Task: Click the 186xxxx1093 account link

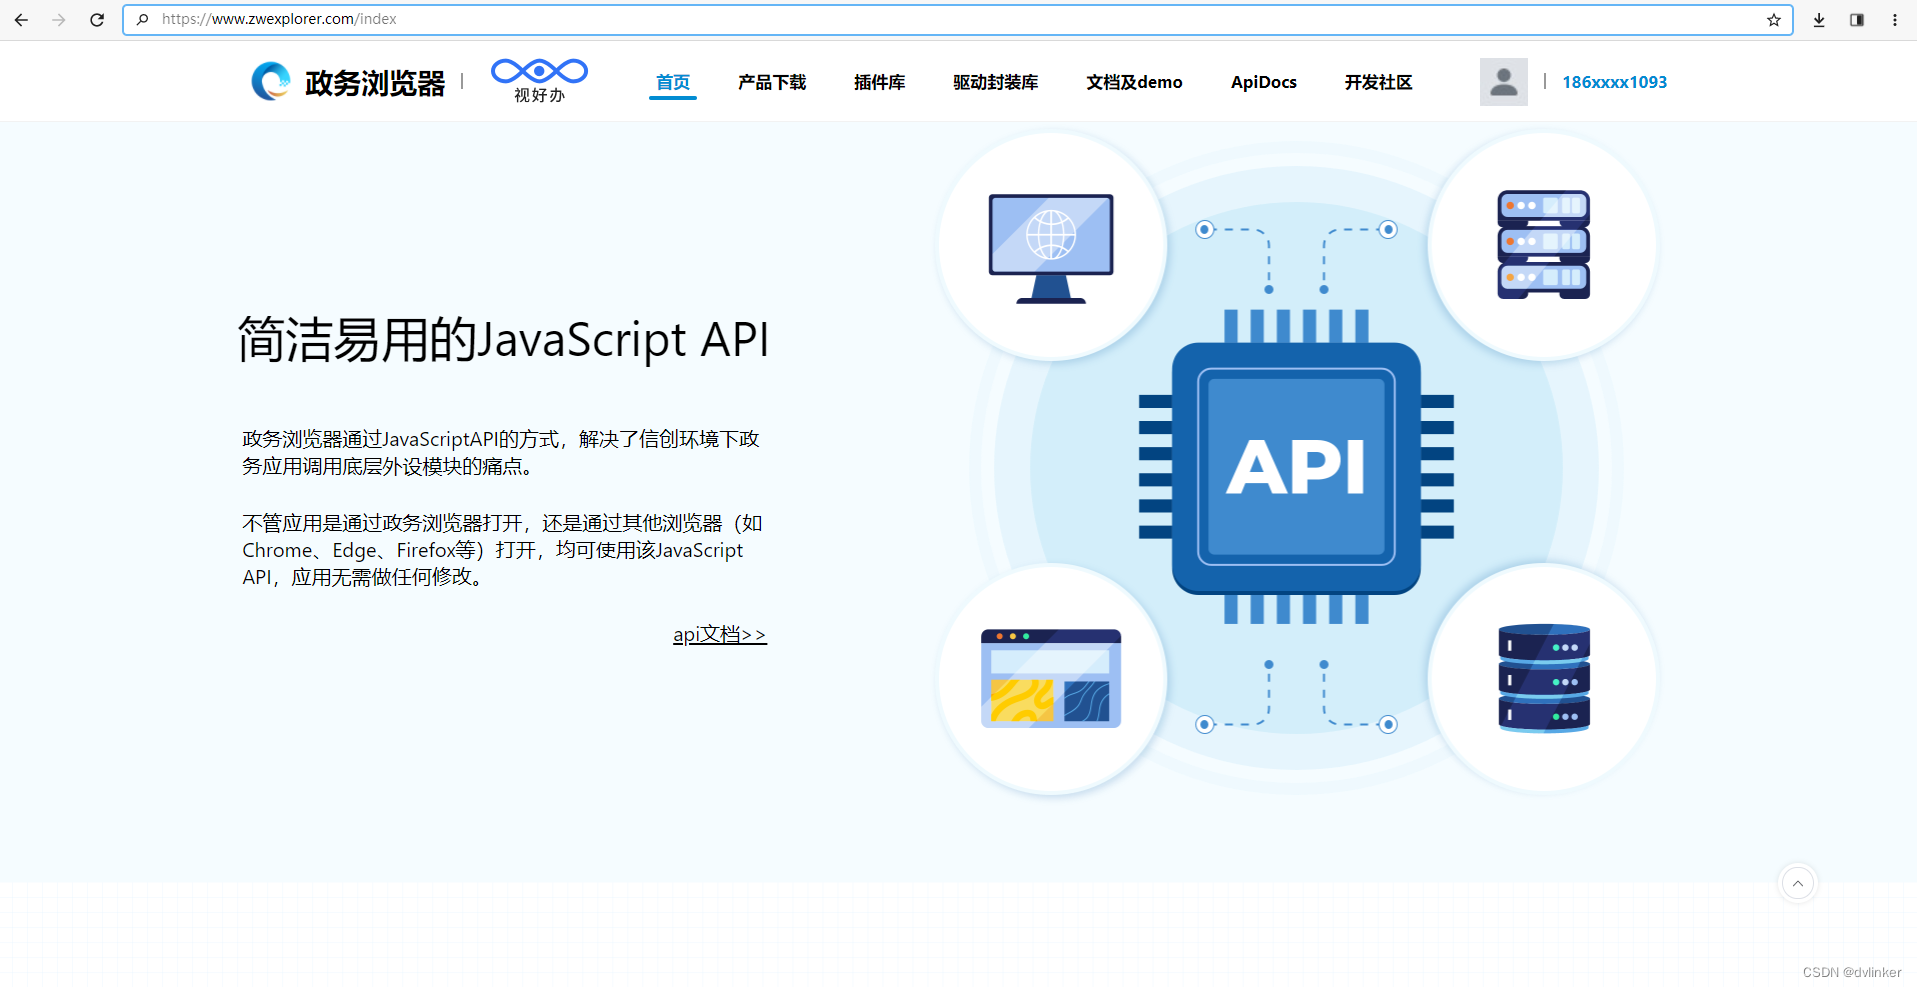Action: 1615,82
